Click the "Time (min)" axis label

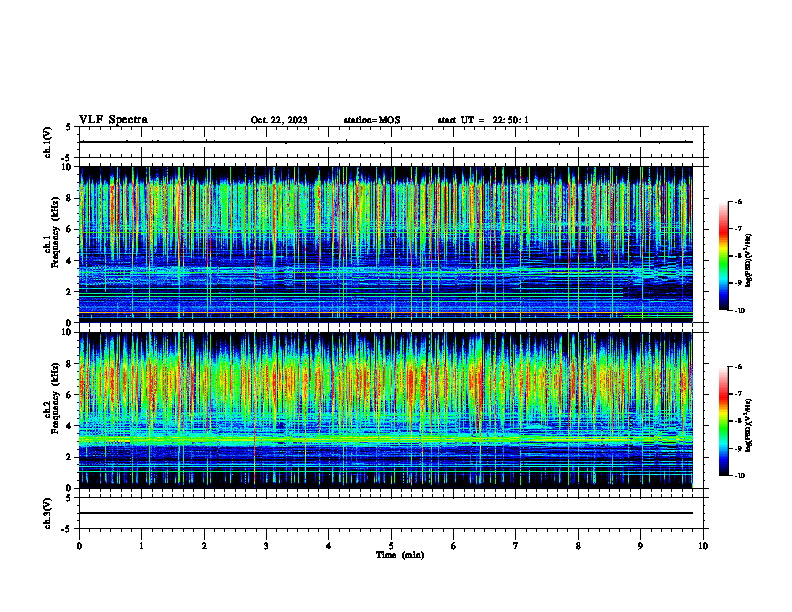[400, 555]
